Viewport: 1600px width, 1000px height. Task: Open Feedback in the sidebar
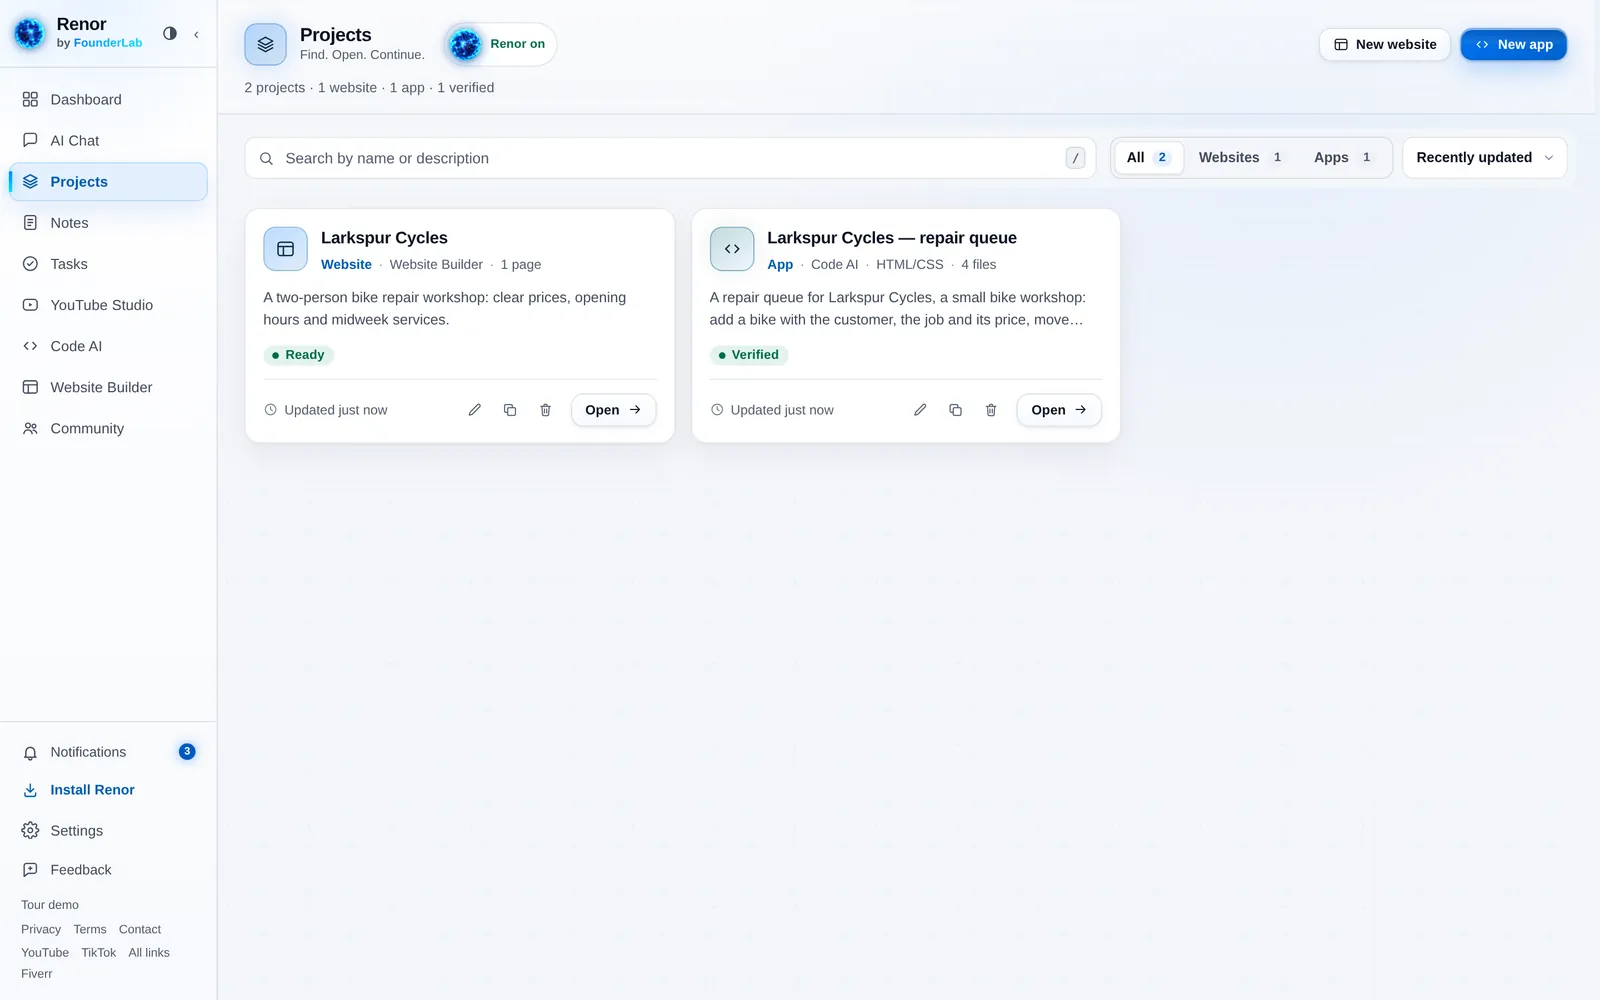[108, 870]
